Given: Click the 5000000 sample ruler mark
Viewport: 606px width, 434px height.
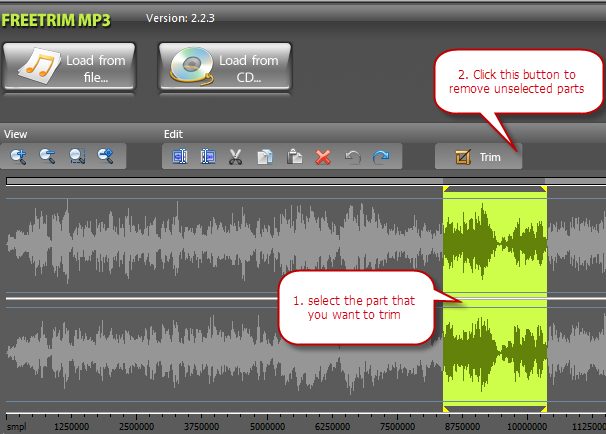Looking at the screenshot, I should point(267,427).
